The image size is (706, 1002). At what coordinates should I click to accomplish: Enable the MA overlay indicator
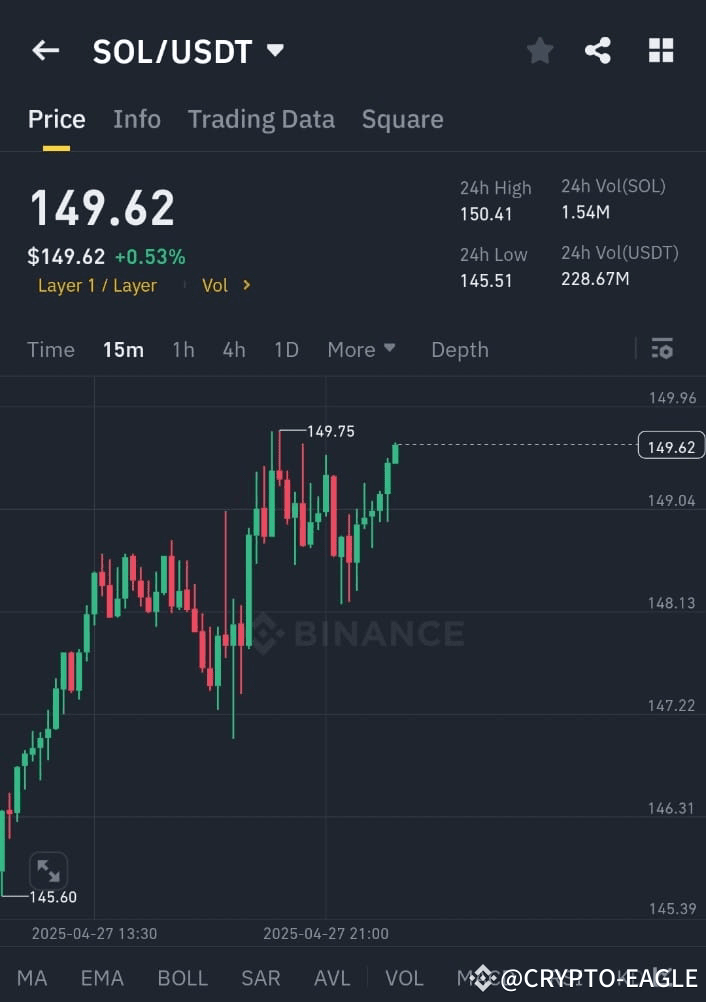point(32,978)
